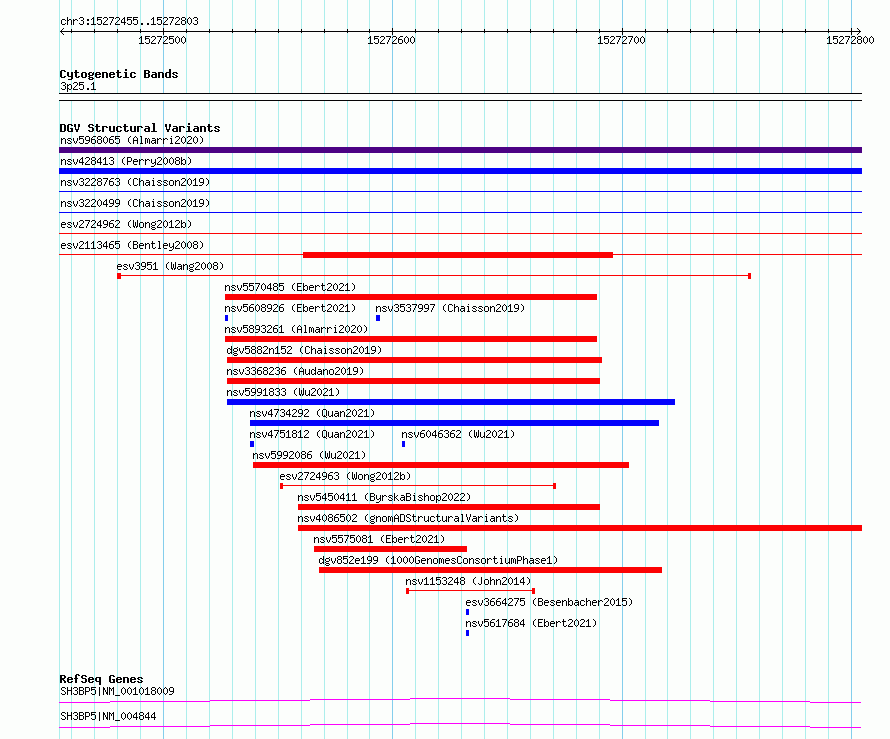Click the ruler's right scroll arrow
890x739 pixels.
pyautogui.click(x=858, y=32)
